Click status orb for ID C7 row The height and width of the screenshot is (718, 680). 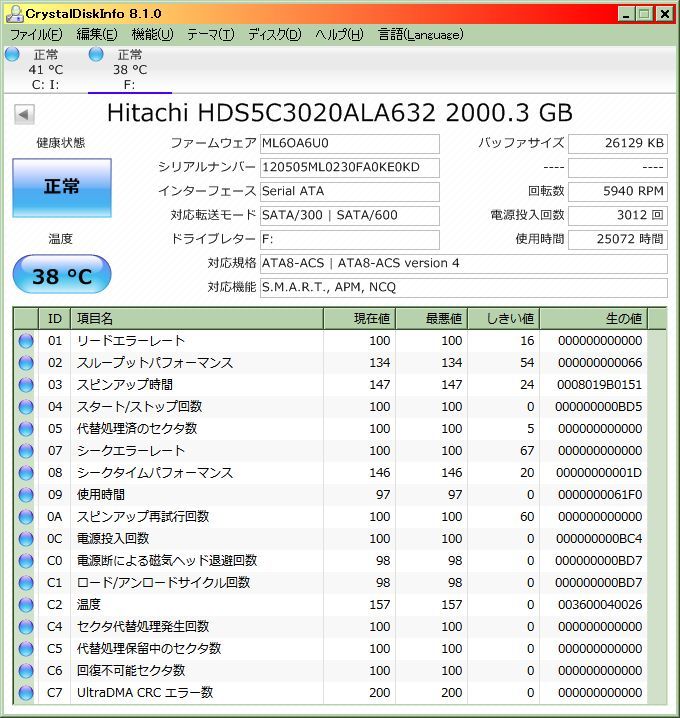tap(26, 692)
